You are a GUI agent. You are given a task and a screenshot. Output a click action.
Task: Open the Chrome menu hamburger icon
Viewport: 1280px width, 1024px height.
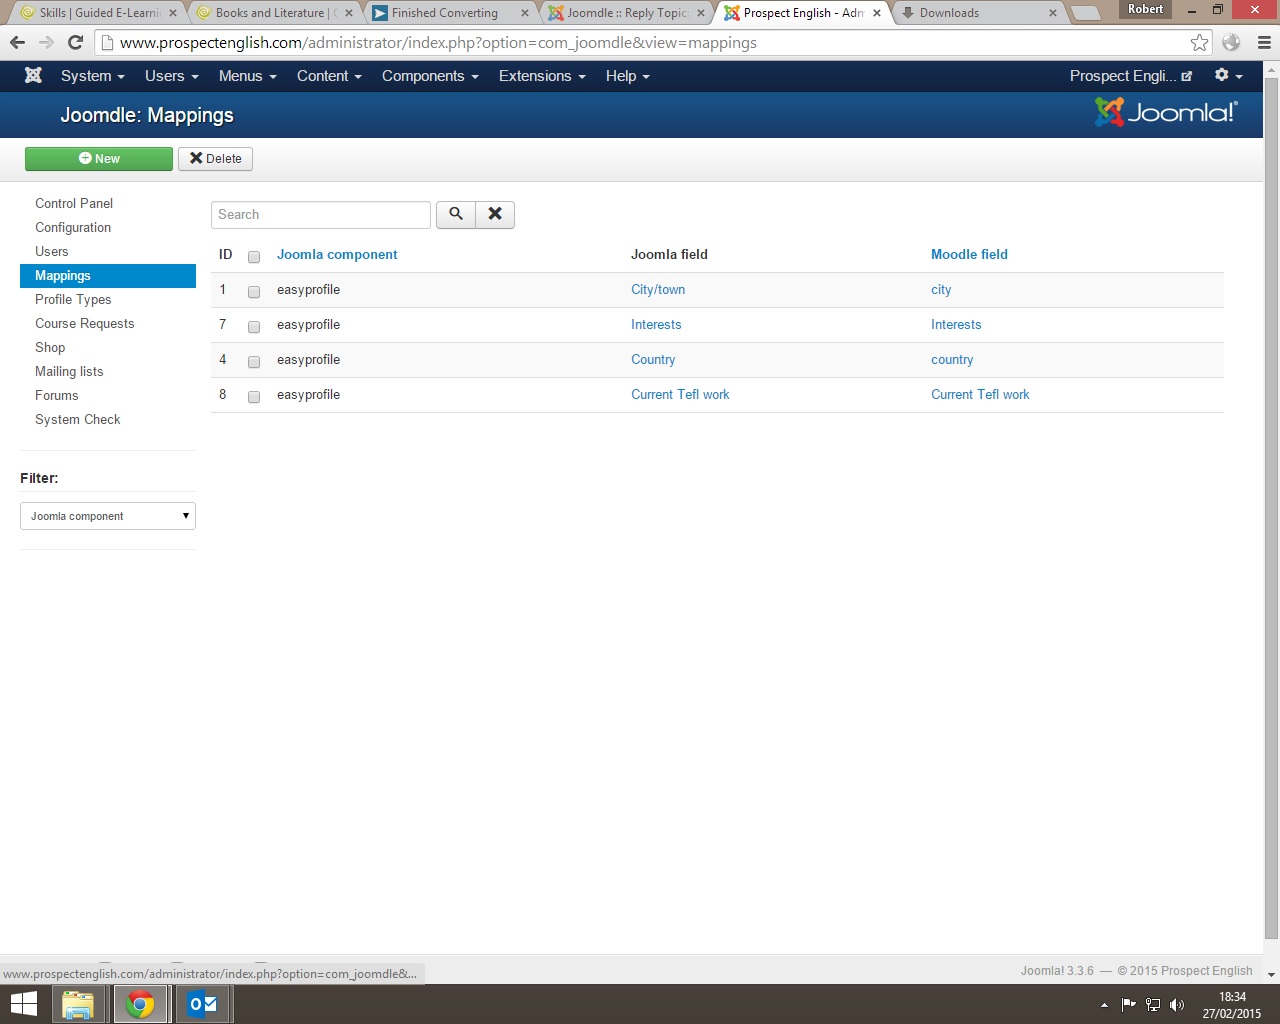click(1264, 43)
